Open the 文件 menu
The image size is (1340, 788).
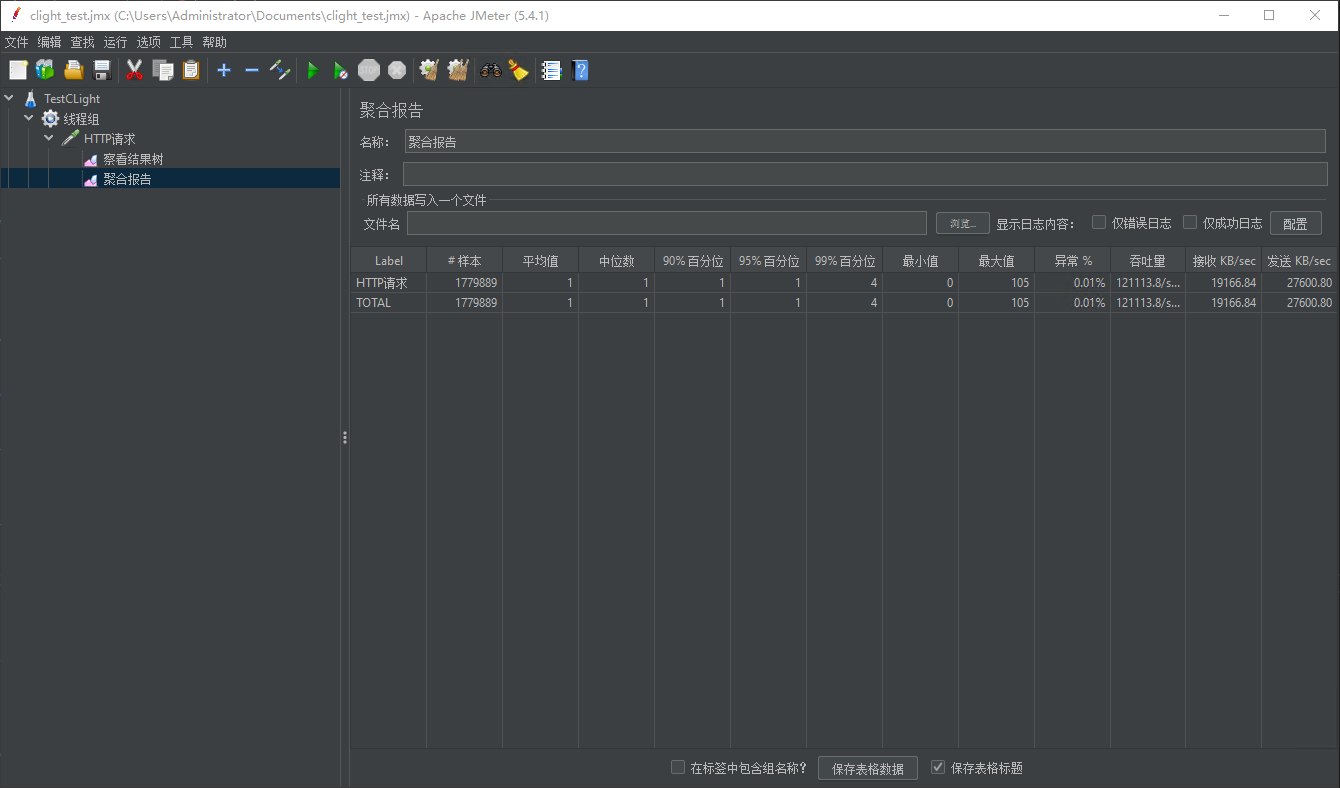pos(17,42)
